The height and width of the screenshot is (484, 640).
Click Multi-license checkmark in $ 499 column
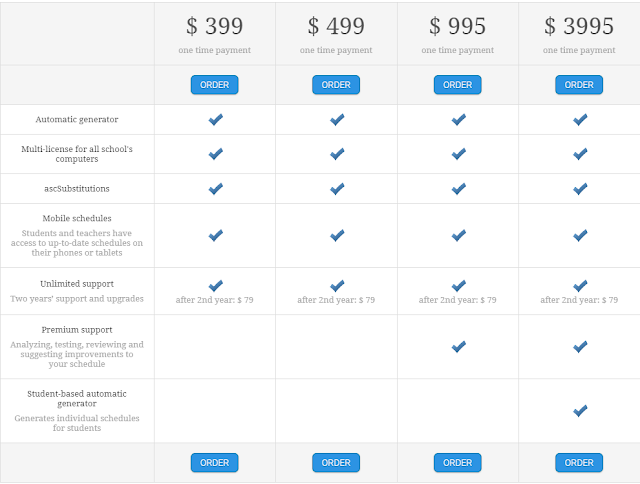click(x=337, y=154)
